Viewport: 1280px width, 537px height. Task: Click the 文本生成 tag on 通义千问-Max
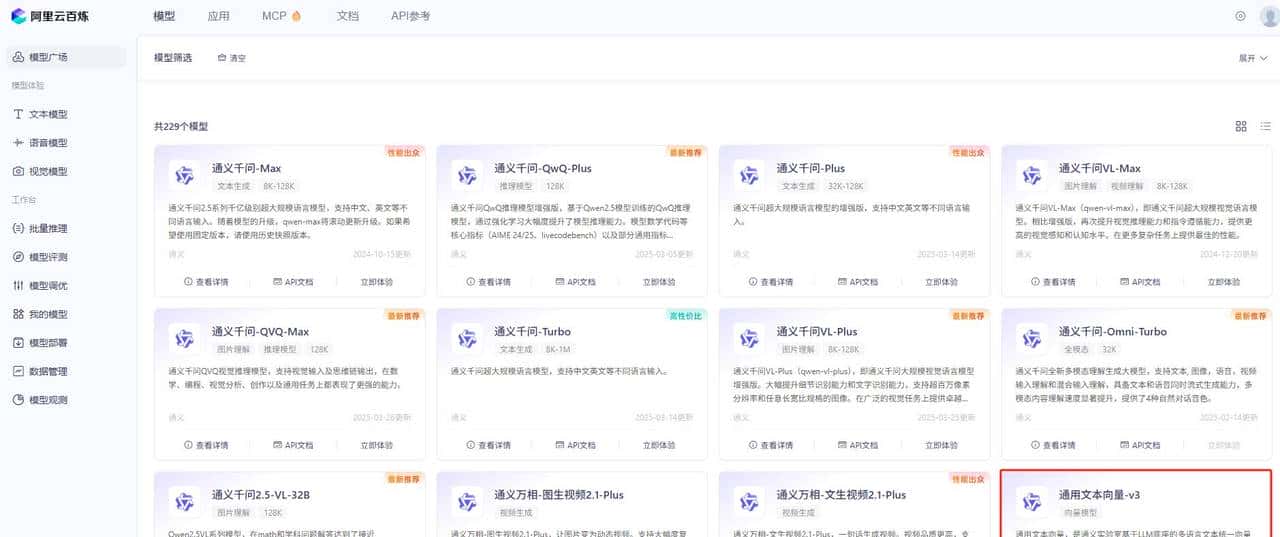[232, 186]
